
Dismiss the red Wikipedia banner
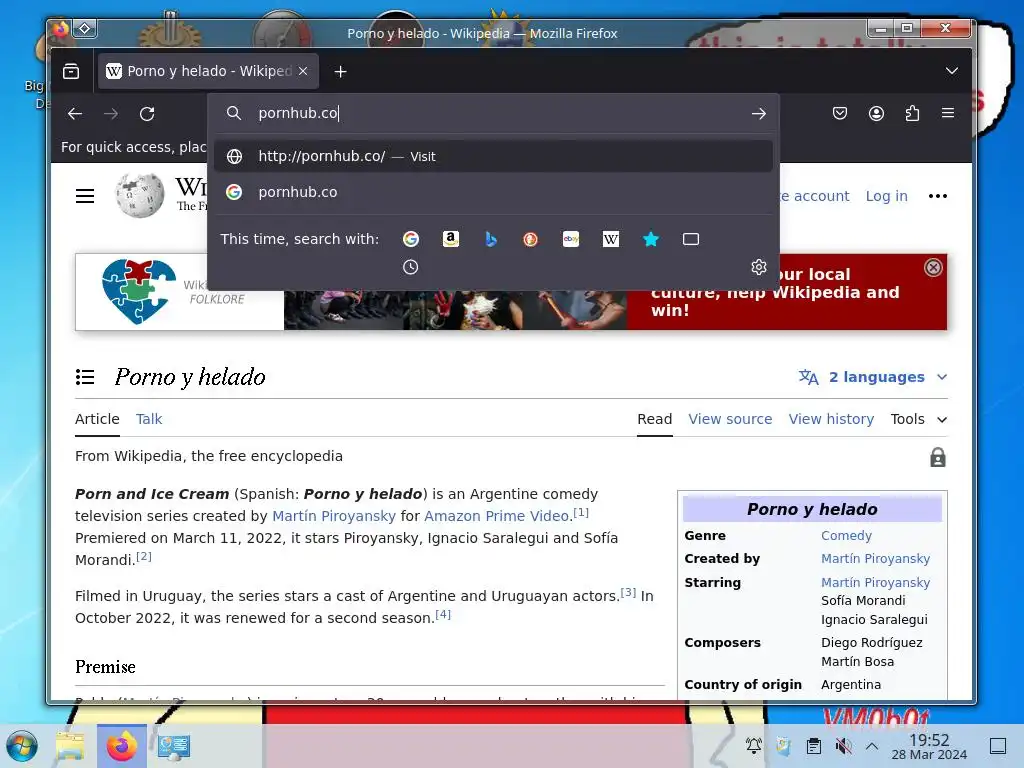pos(933,267)
